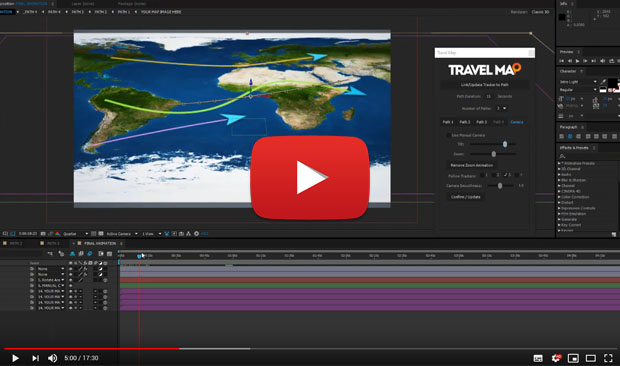The width and height of the screenshot is (620, 366).
Task: Toggle subtitles with the captions icon
Action: pyautogui.click(x=538, y=358)
